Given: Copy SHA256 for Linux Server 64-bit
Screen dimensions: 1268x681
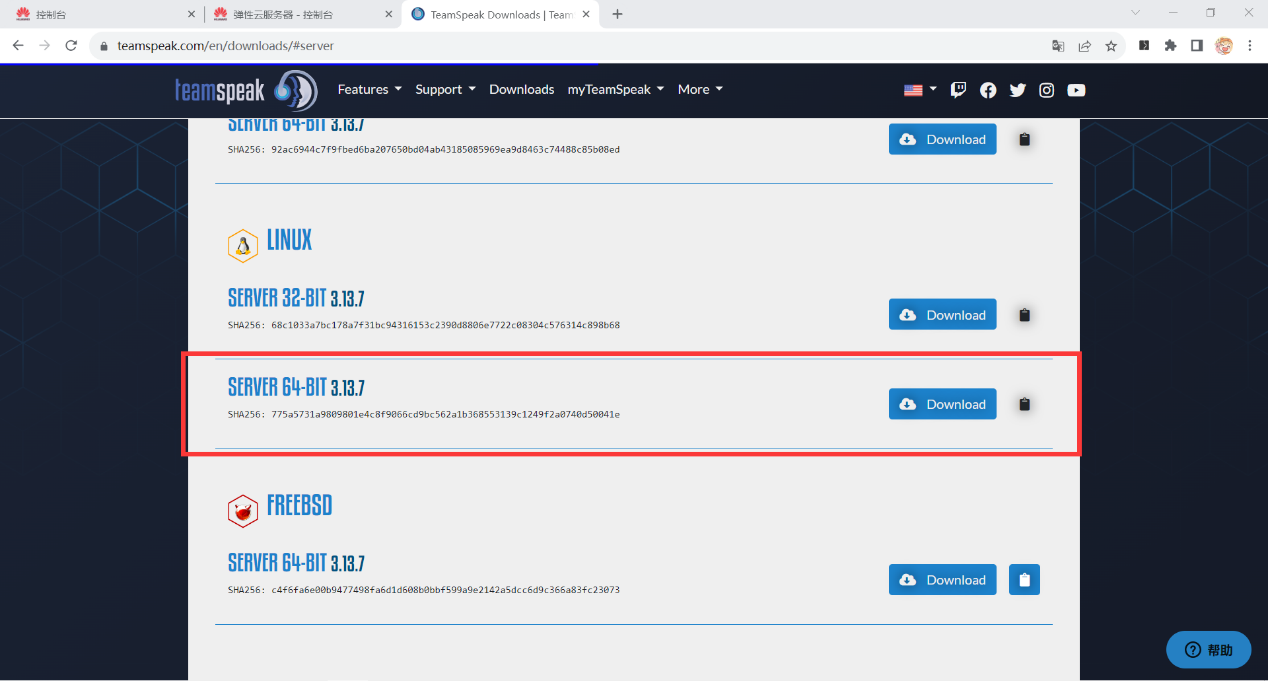Looking at the screenshot, I should click(1024, 404).
